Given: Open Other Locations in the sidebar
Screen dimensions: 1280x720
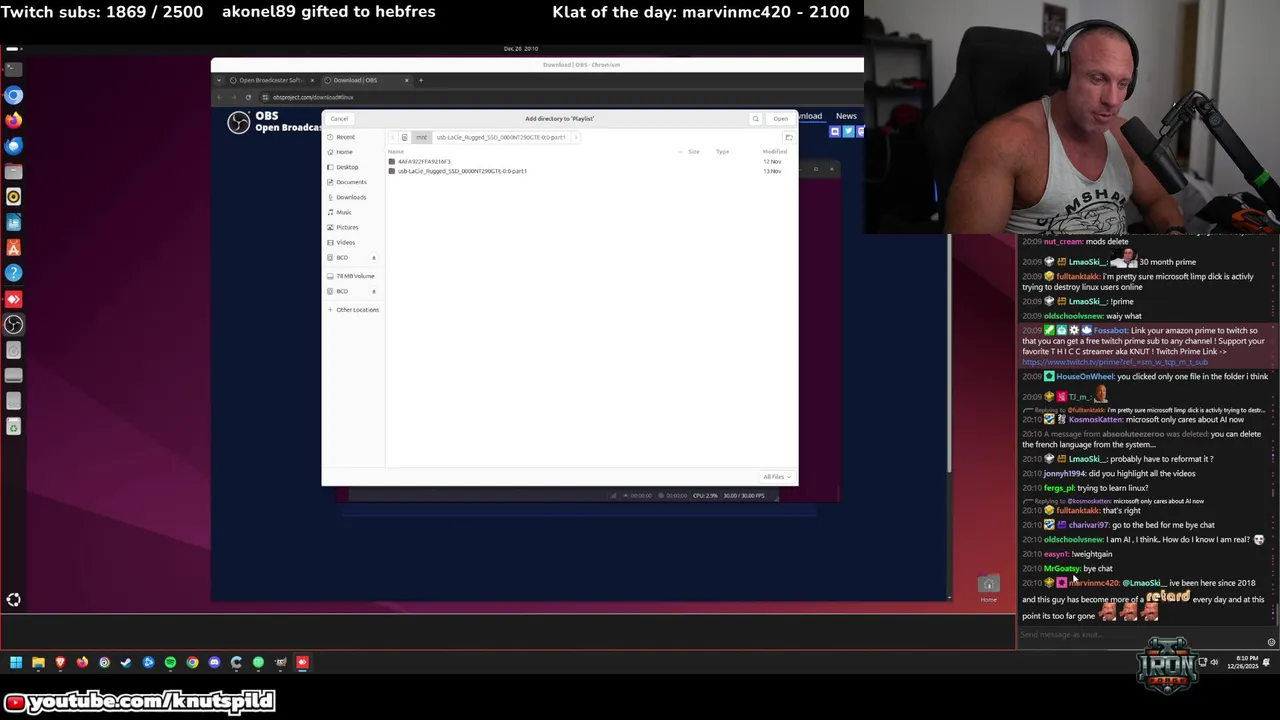Looking at the screenshot, I should point(352,310).
